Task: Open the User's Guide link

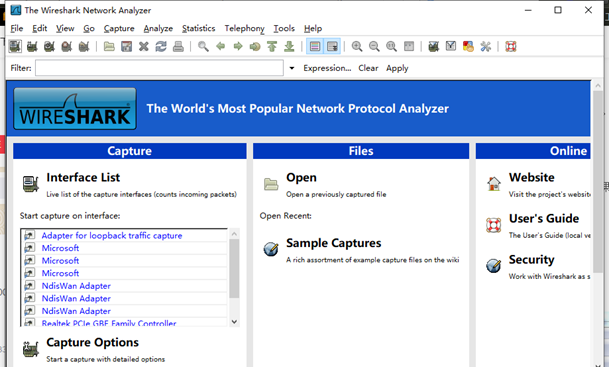Action: (x=544, y=219)
